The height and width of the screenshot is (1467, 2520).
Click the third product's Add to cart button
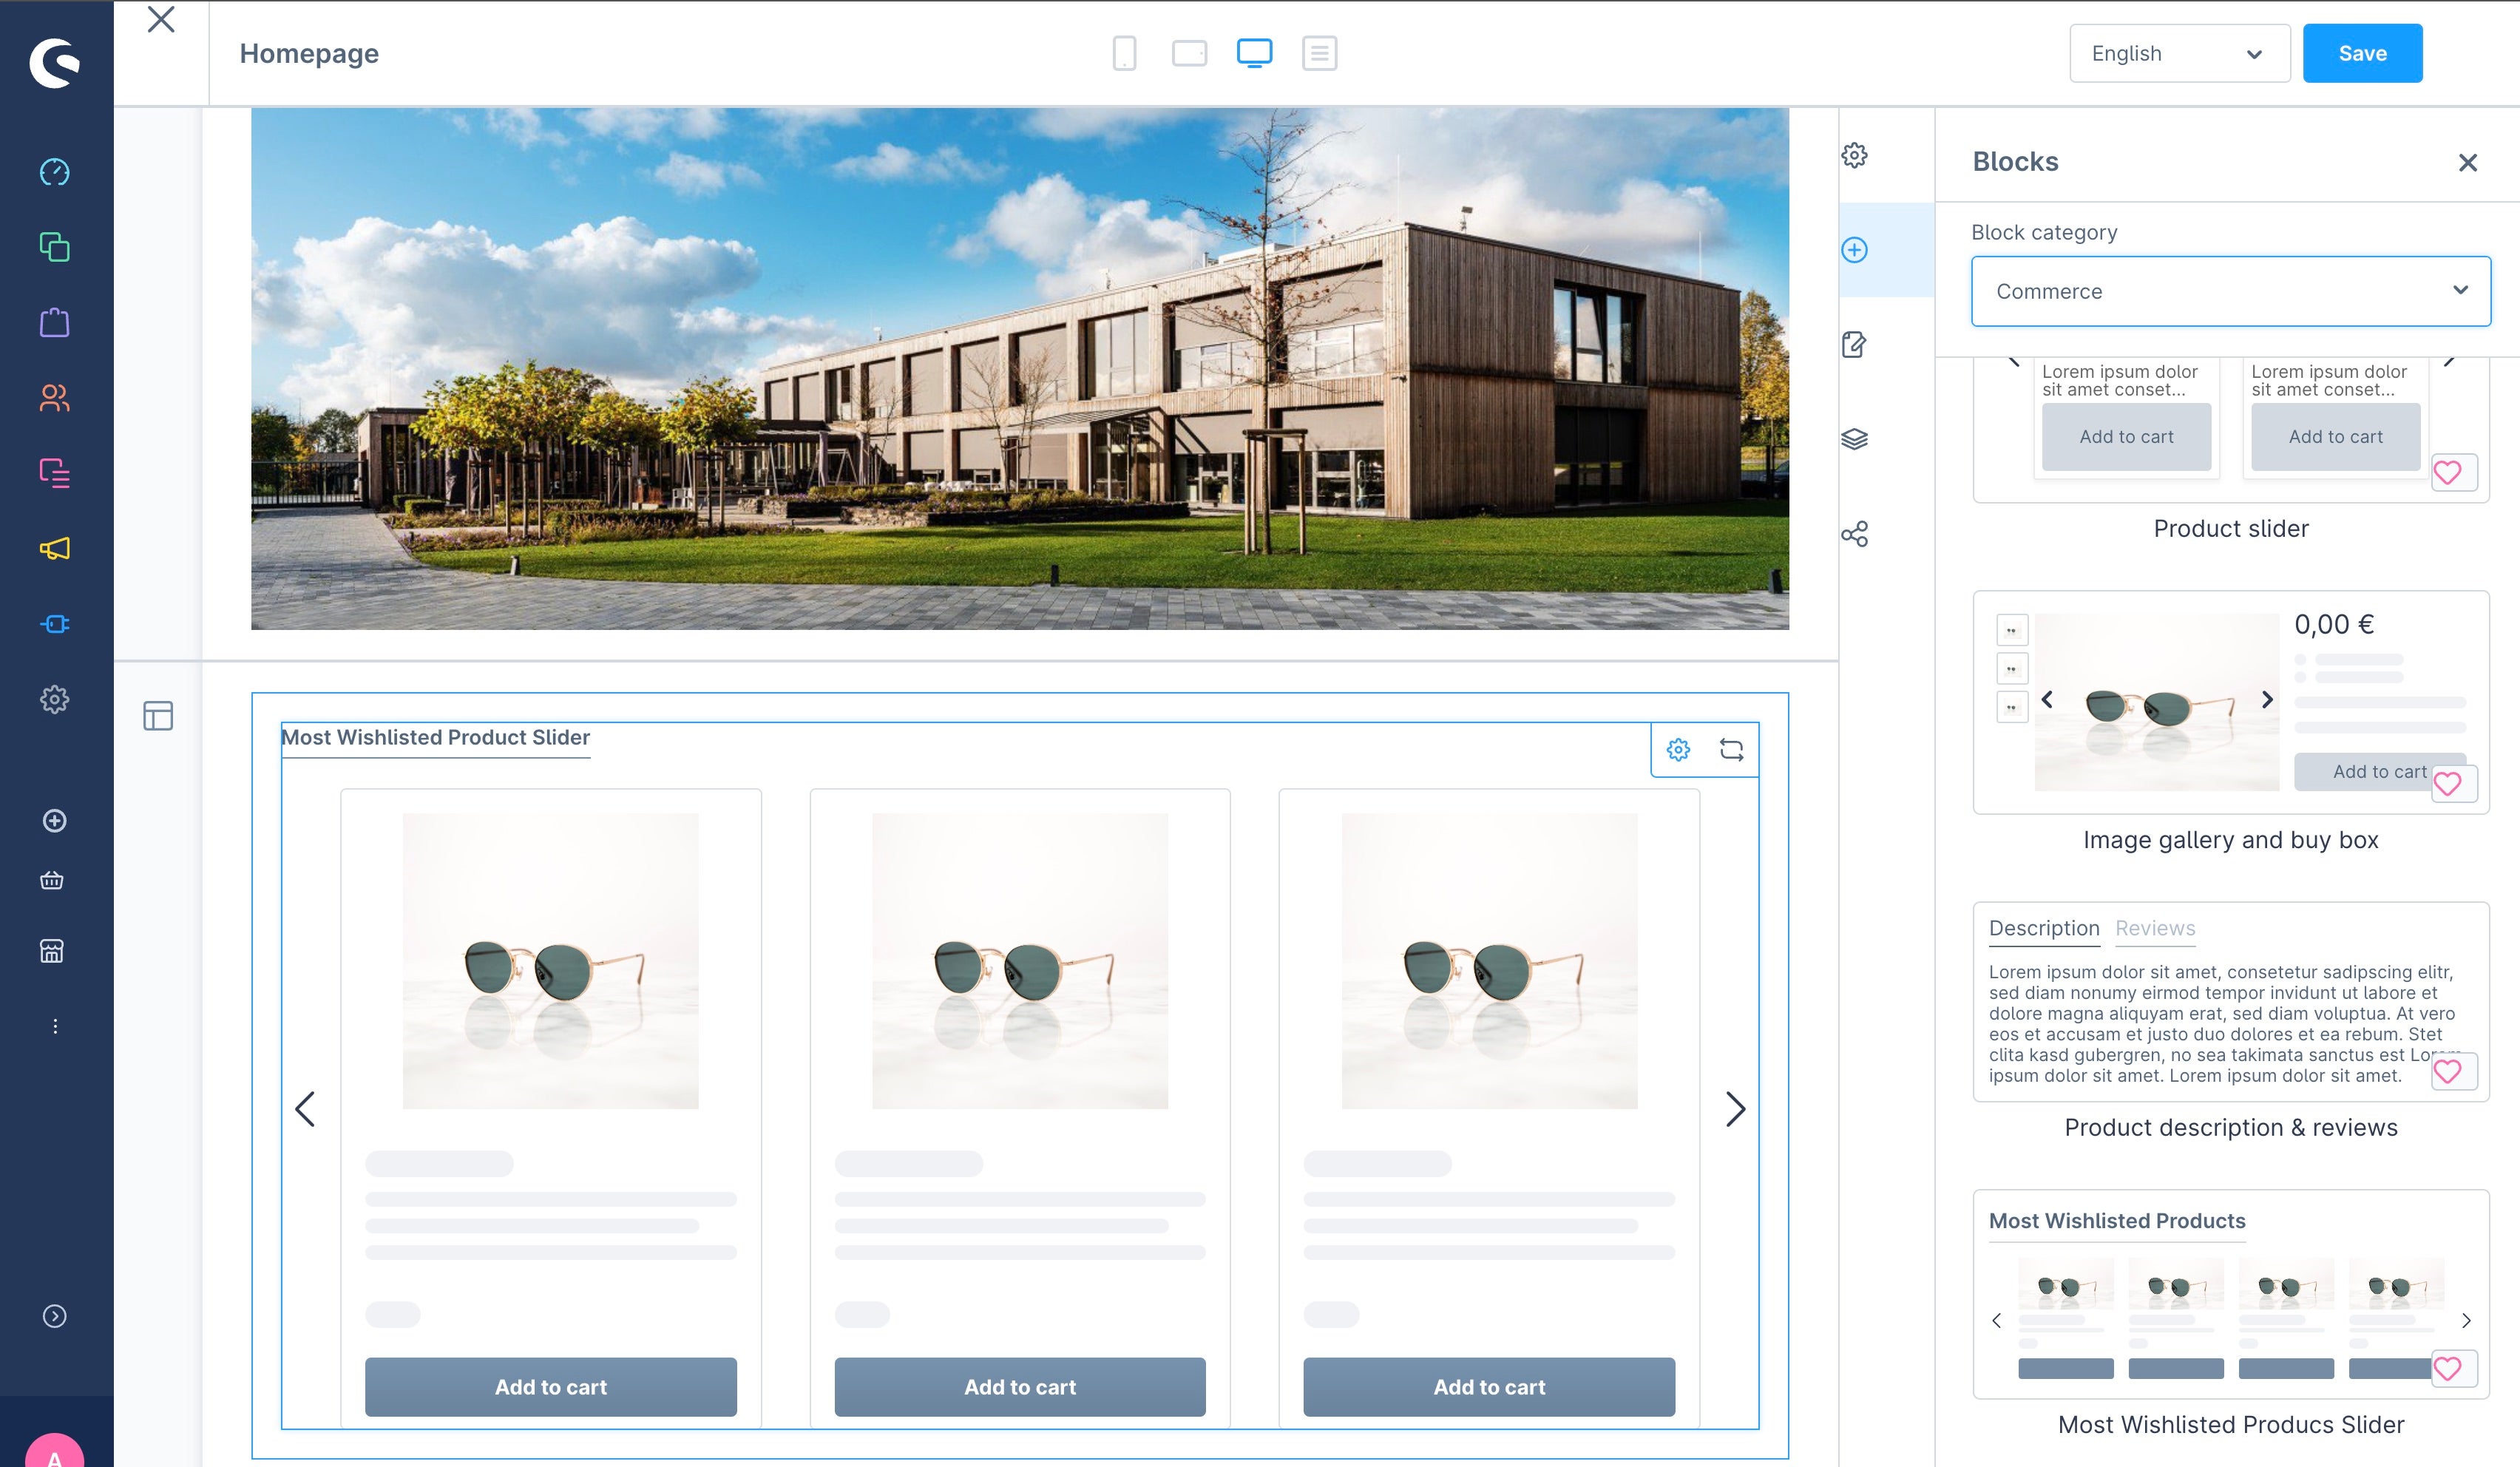point(1489,1387)
